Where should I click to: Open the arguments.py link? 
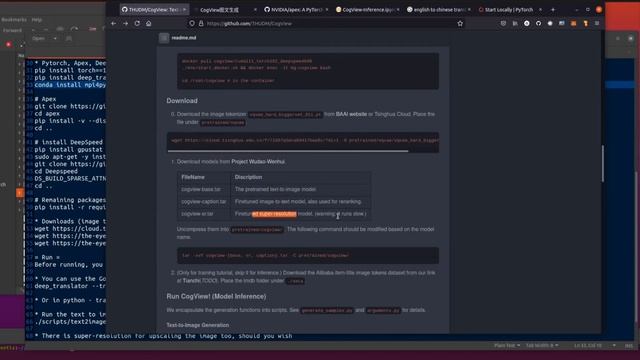383,310
